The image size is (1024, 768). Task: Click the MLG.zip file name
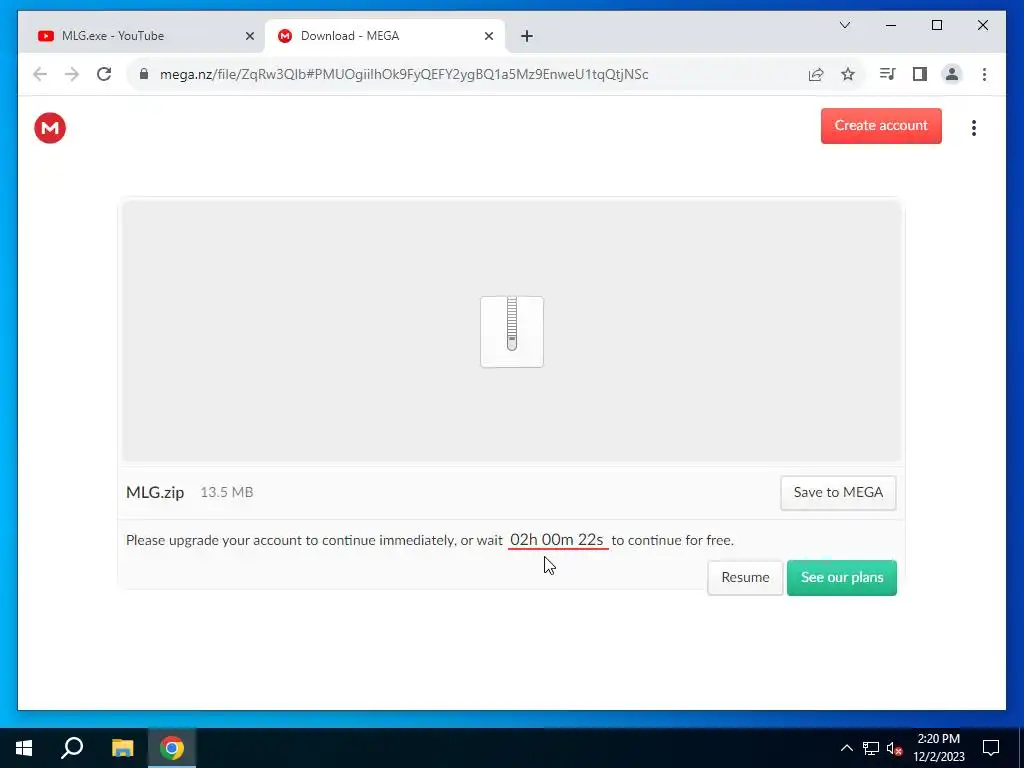click(155, 492)
